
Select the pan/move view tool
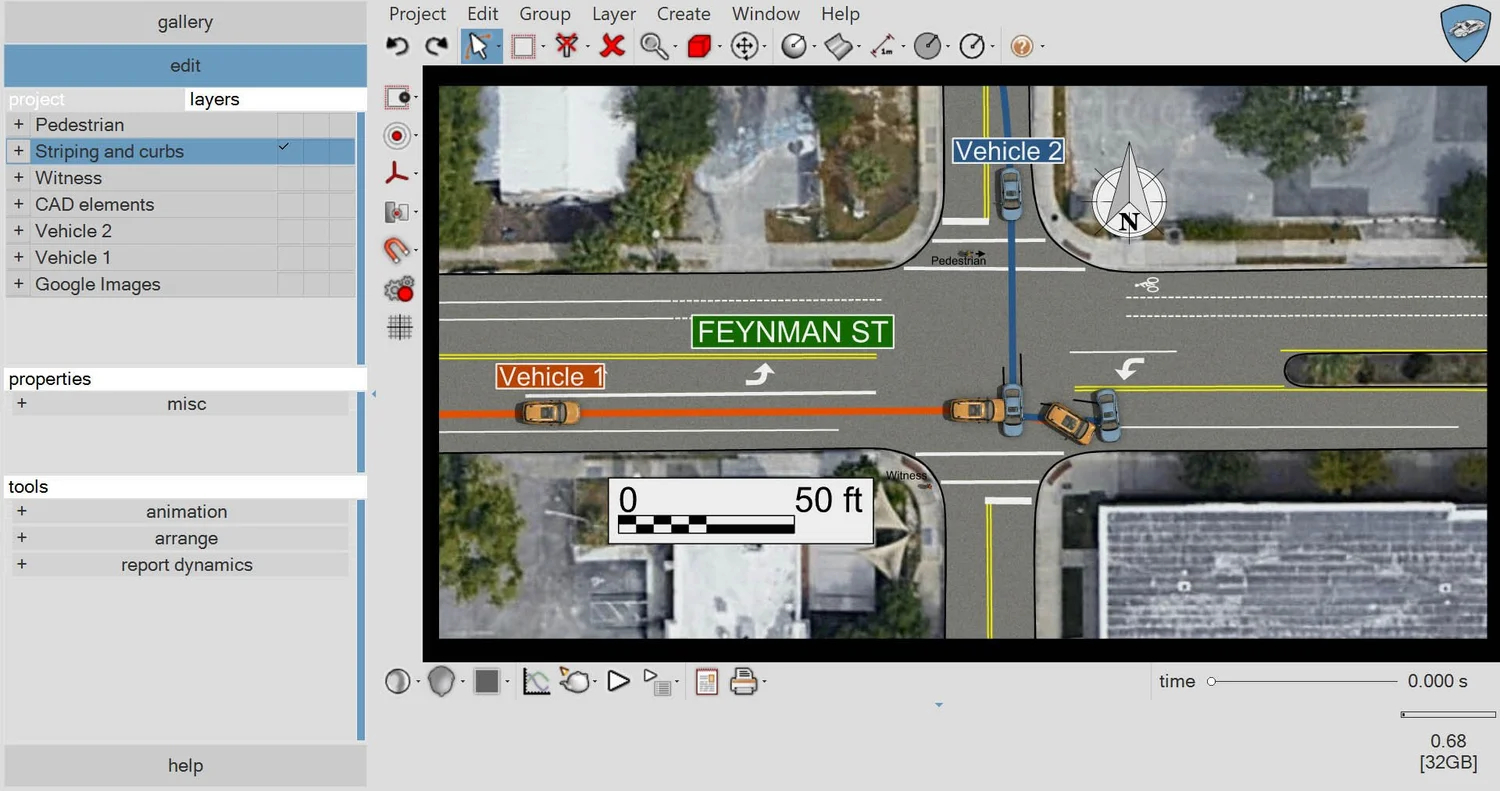[x=746, y=45]
